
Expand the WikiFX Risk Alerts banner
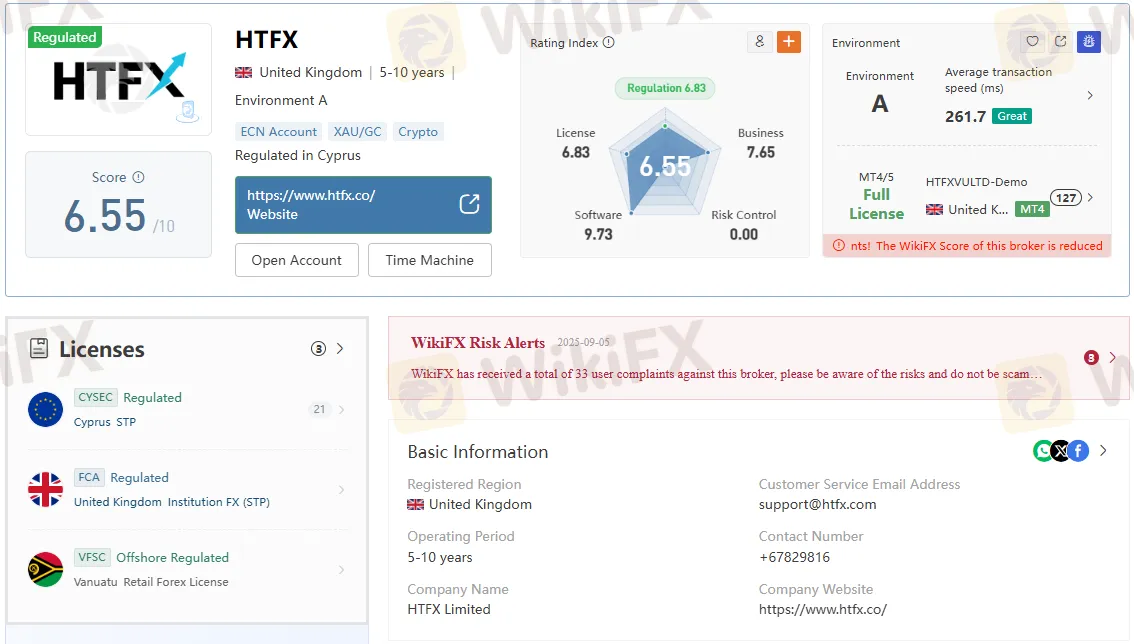click(1112, 357)
